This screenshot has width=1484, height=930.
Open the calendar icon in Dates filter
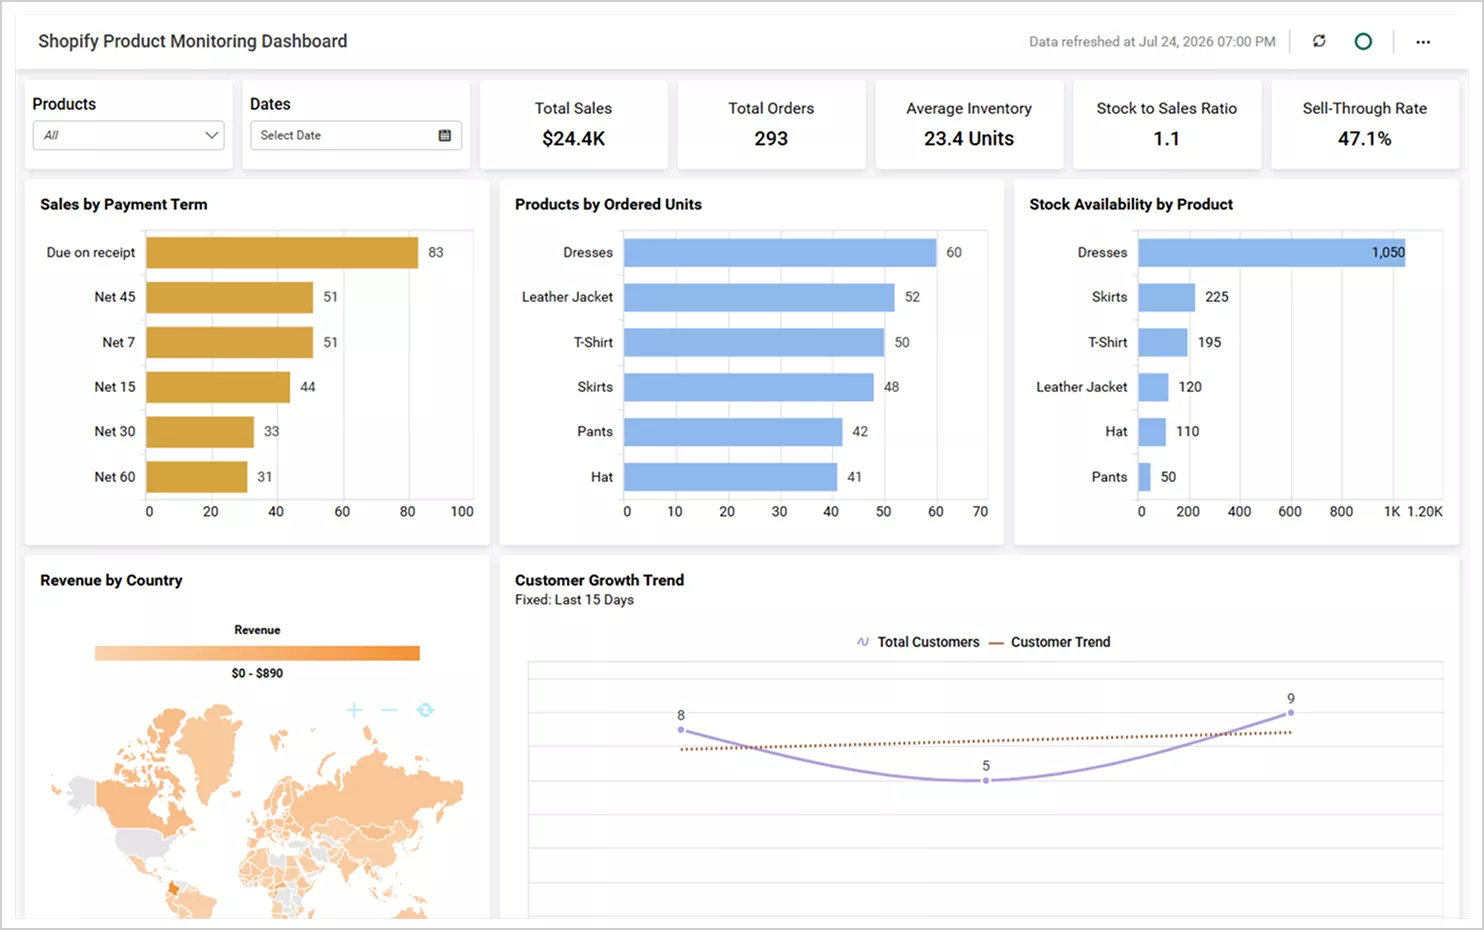445,135
